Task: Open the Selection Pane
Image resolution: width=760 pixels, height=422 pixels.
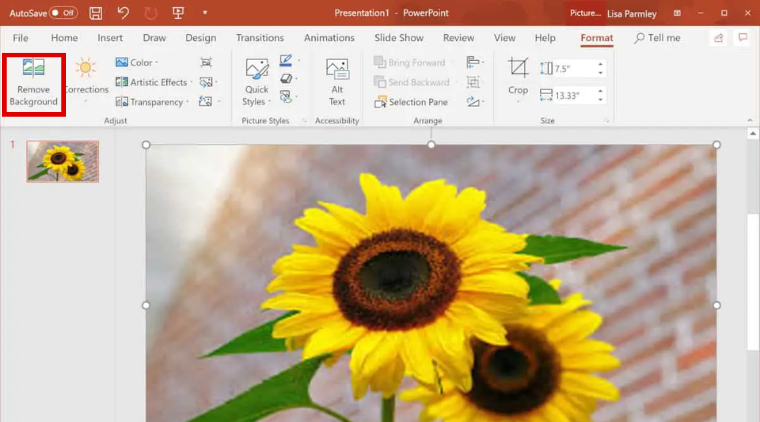Action: click(412, 102)
